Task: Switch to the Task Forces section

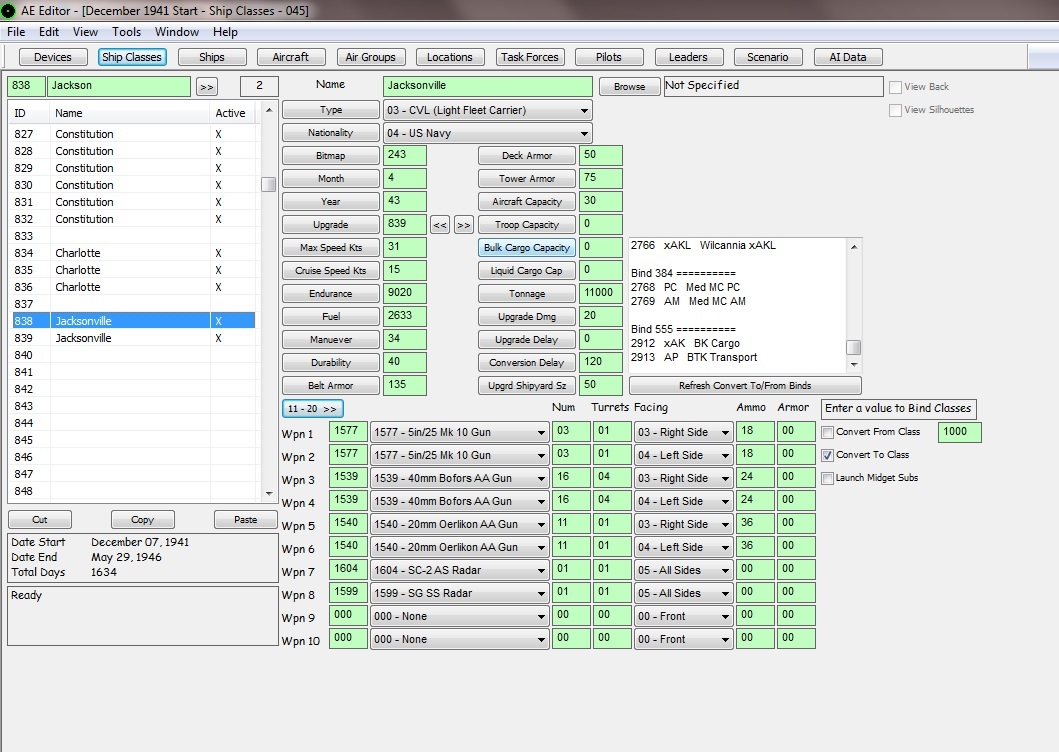Action: [x=530, y=57]
